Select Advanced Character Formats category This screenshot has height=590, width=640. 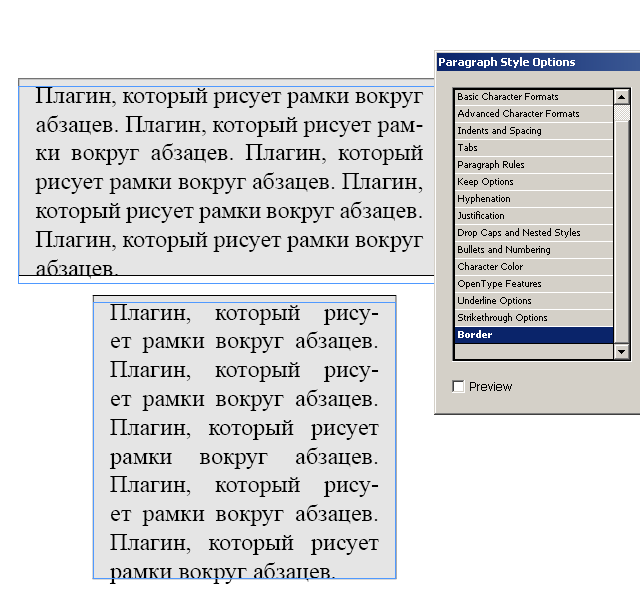pos(534,114)
